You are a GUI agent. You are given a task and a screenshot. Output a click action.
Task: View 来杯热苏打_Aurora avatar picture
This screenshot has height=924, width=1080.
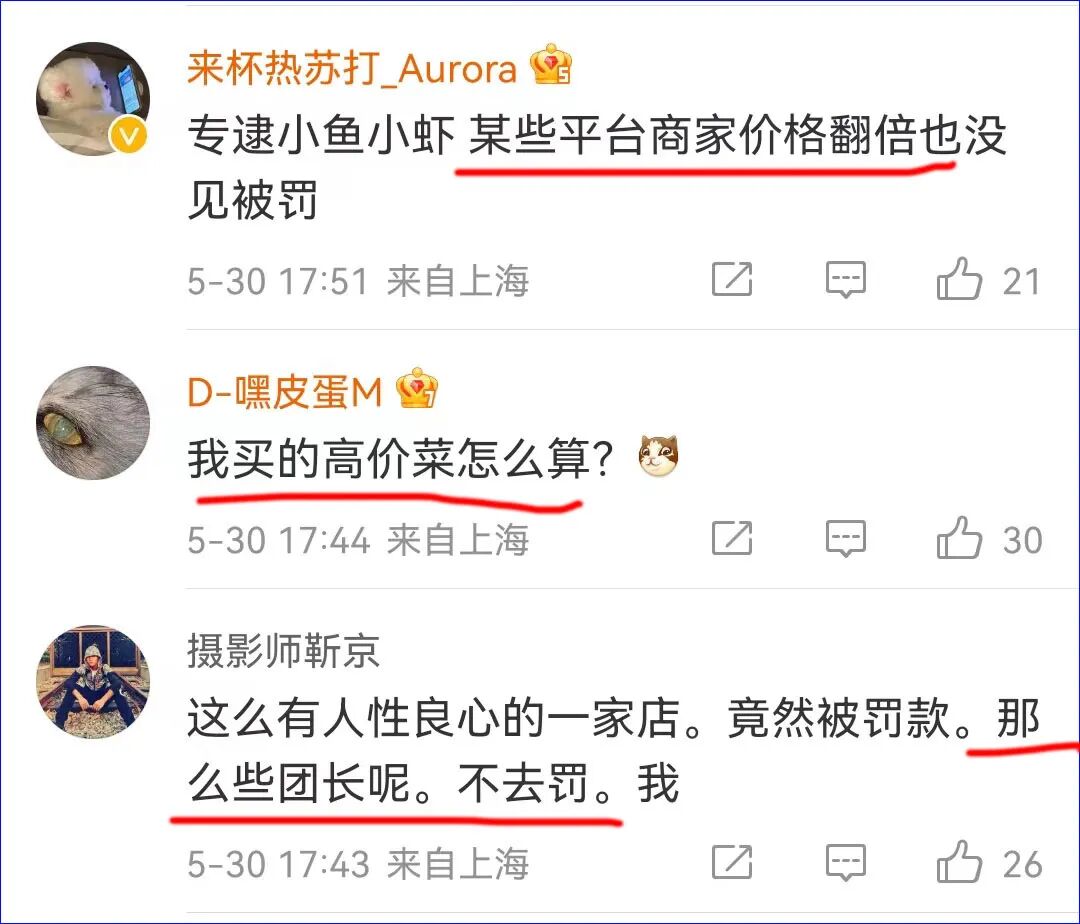[93, 98]
